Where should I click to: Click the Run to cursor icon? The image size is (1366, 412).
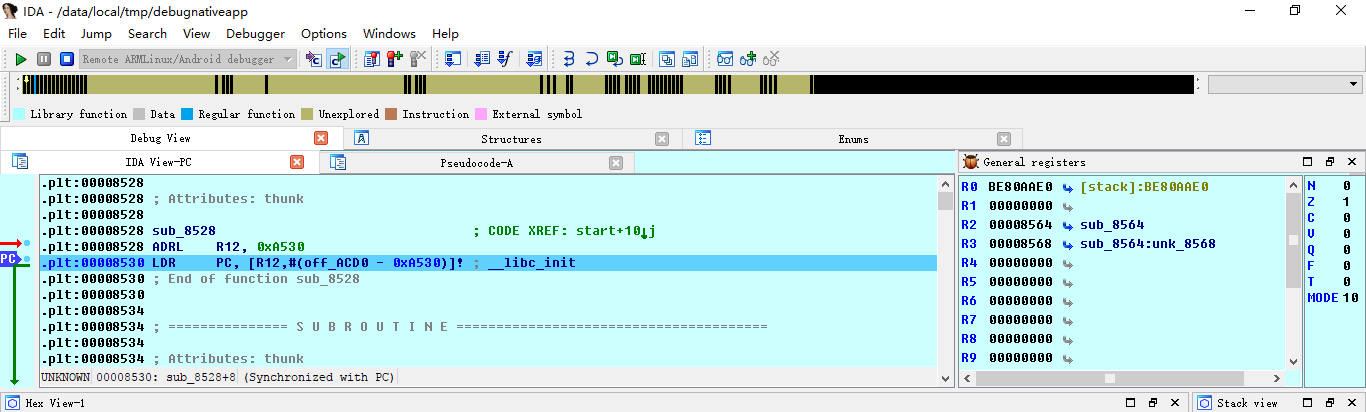pos(614,59)
